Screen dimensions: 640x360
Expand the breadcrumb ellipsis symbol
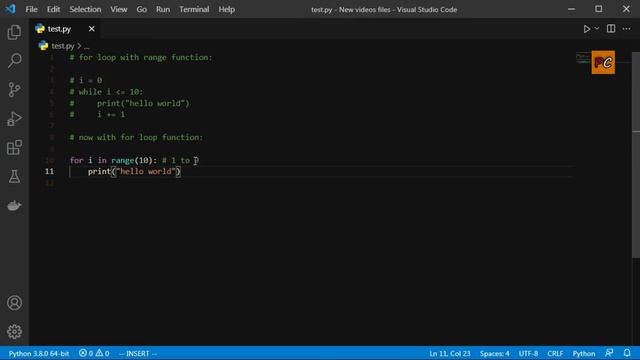[x=87, y=46]
